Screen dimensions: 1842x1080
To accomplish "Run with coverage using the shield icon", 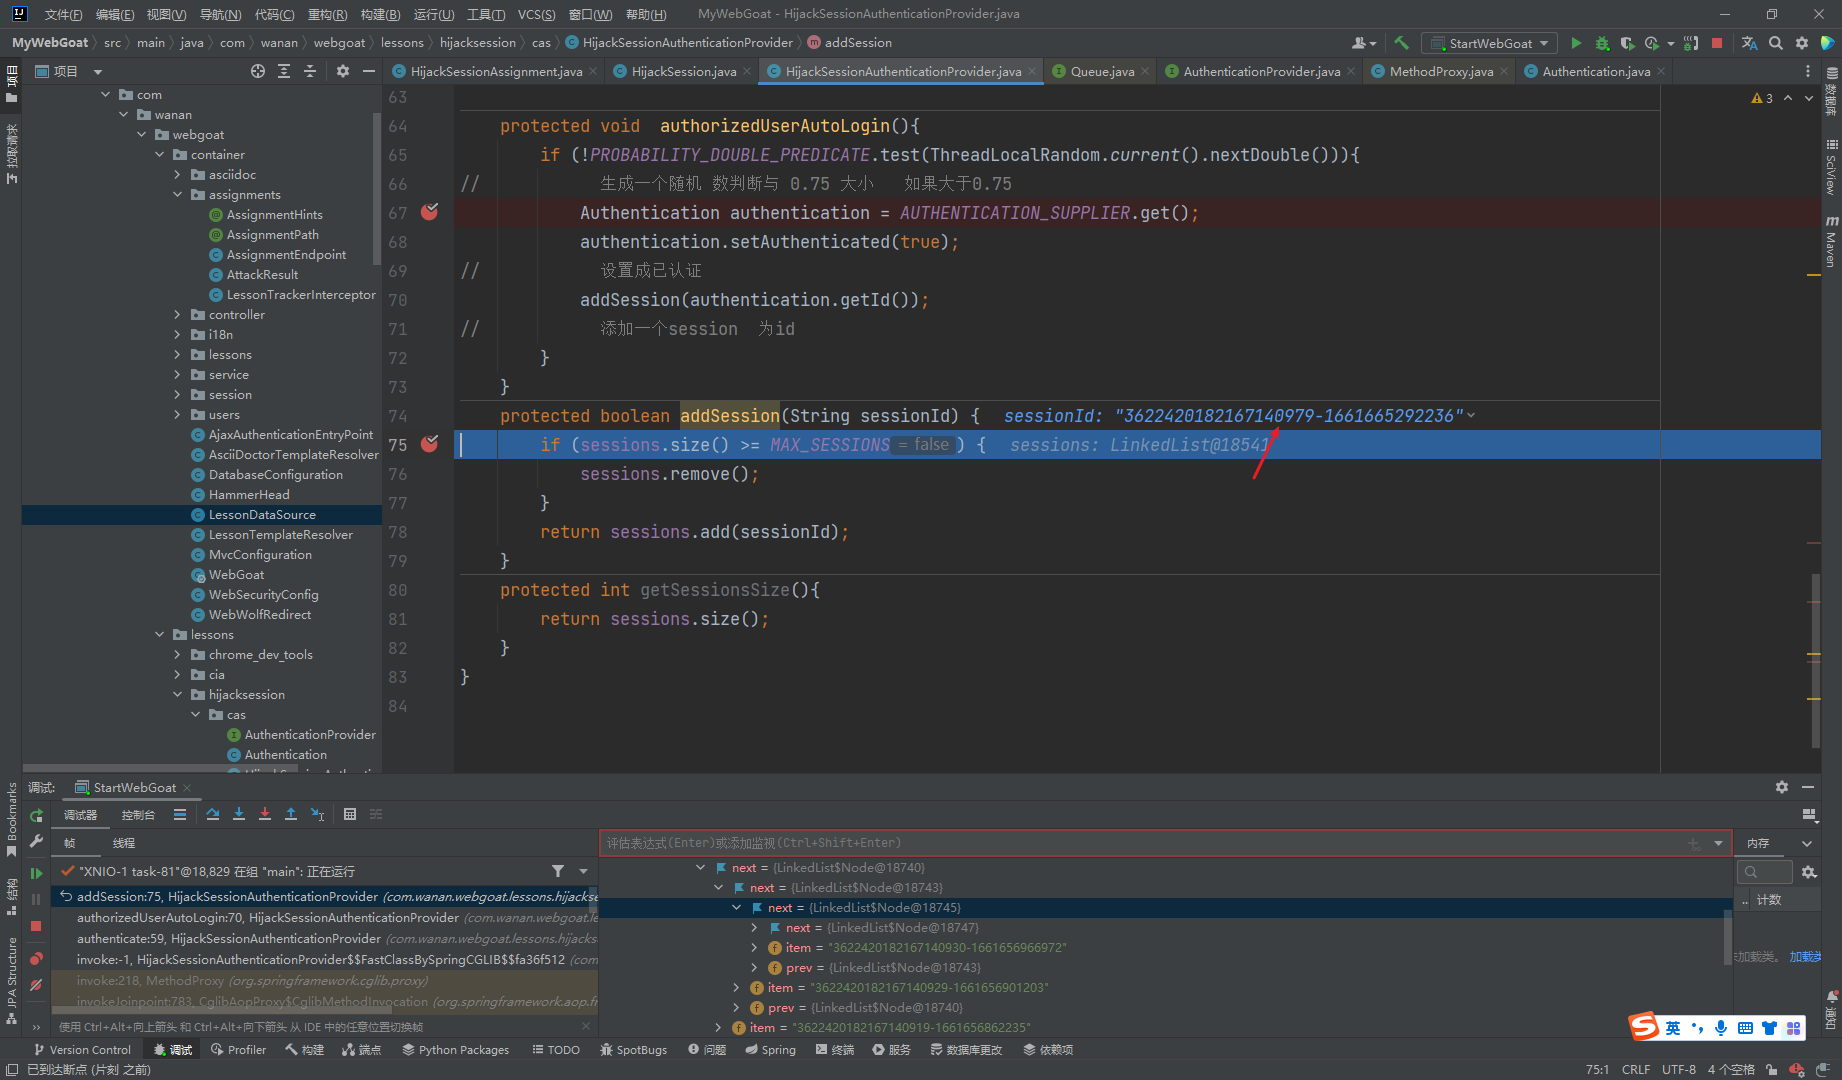I will [1627, 43].
